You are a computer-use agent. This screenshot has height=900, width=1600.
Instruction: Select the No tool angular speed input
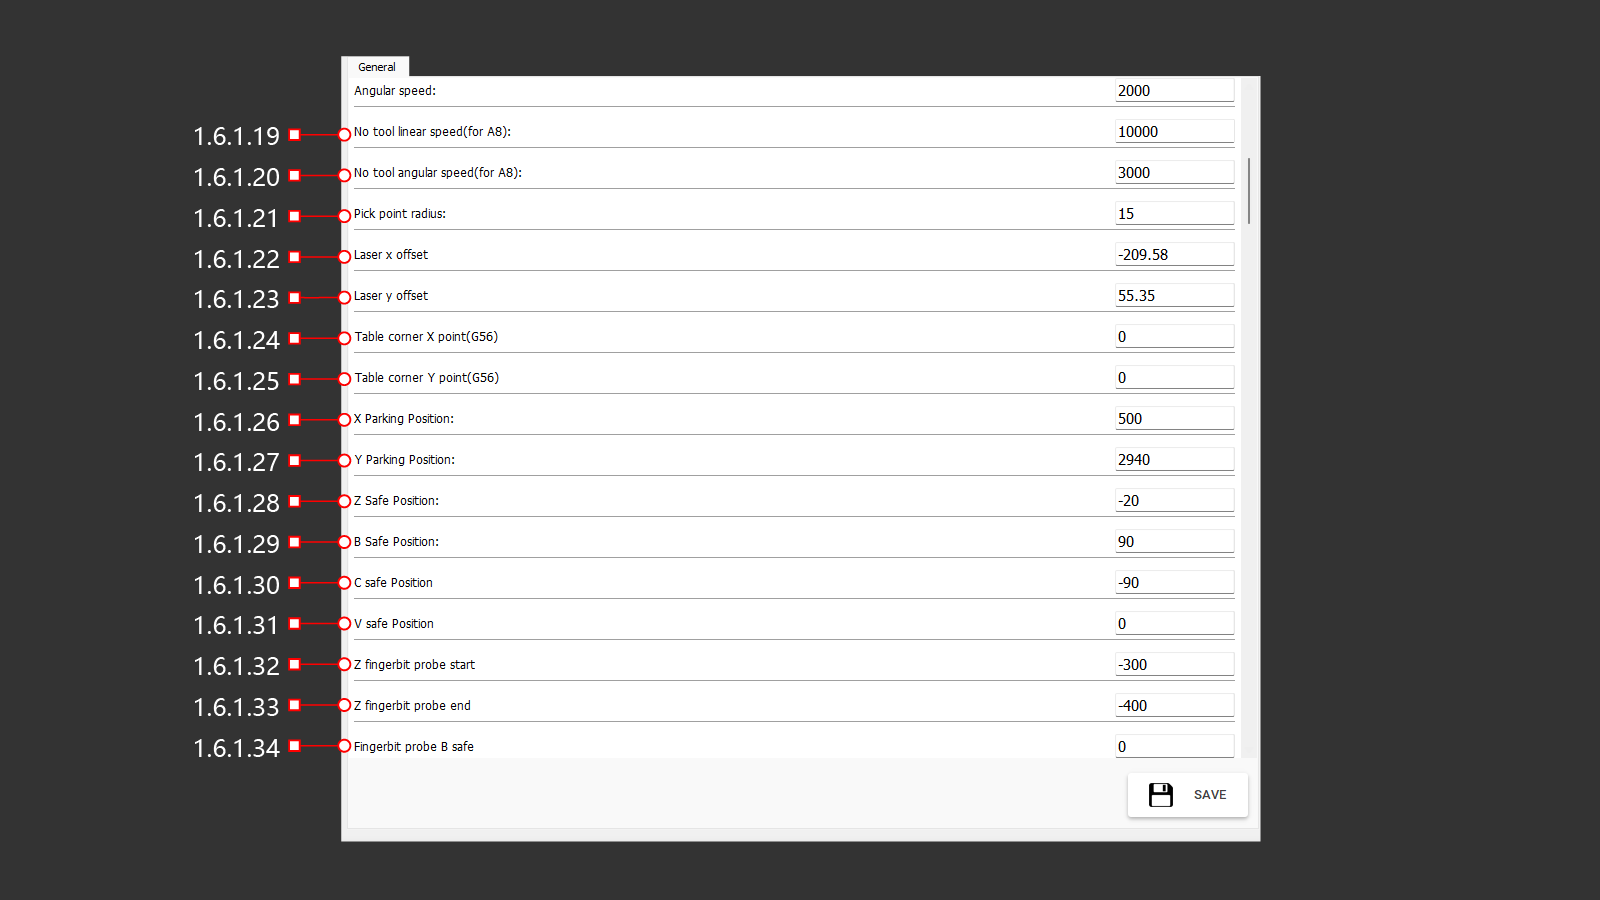point(1174,173)
